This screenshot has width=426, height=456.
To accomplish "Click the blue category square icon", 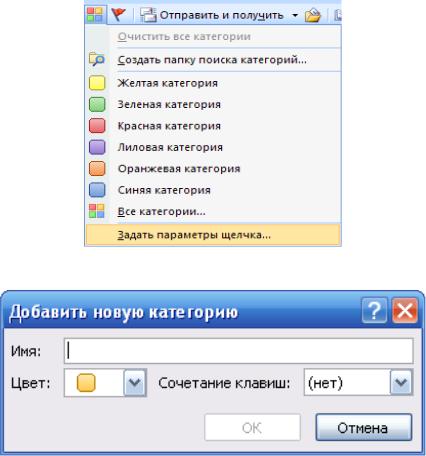I will tap(97, 190).
